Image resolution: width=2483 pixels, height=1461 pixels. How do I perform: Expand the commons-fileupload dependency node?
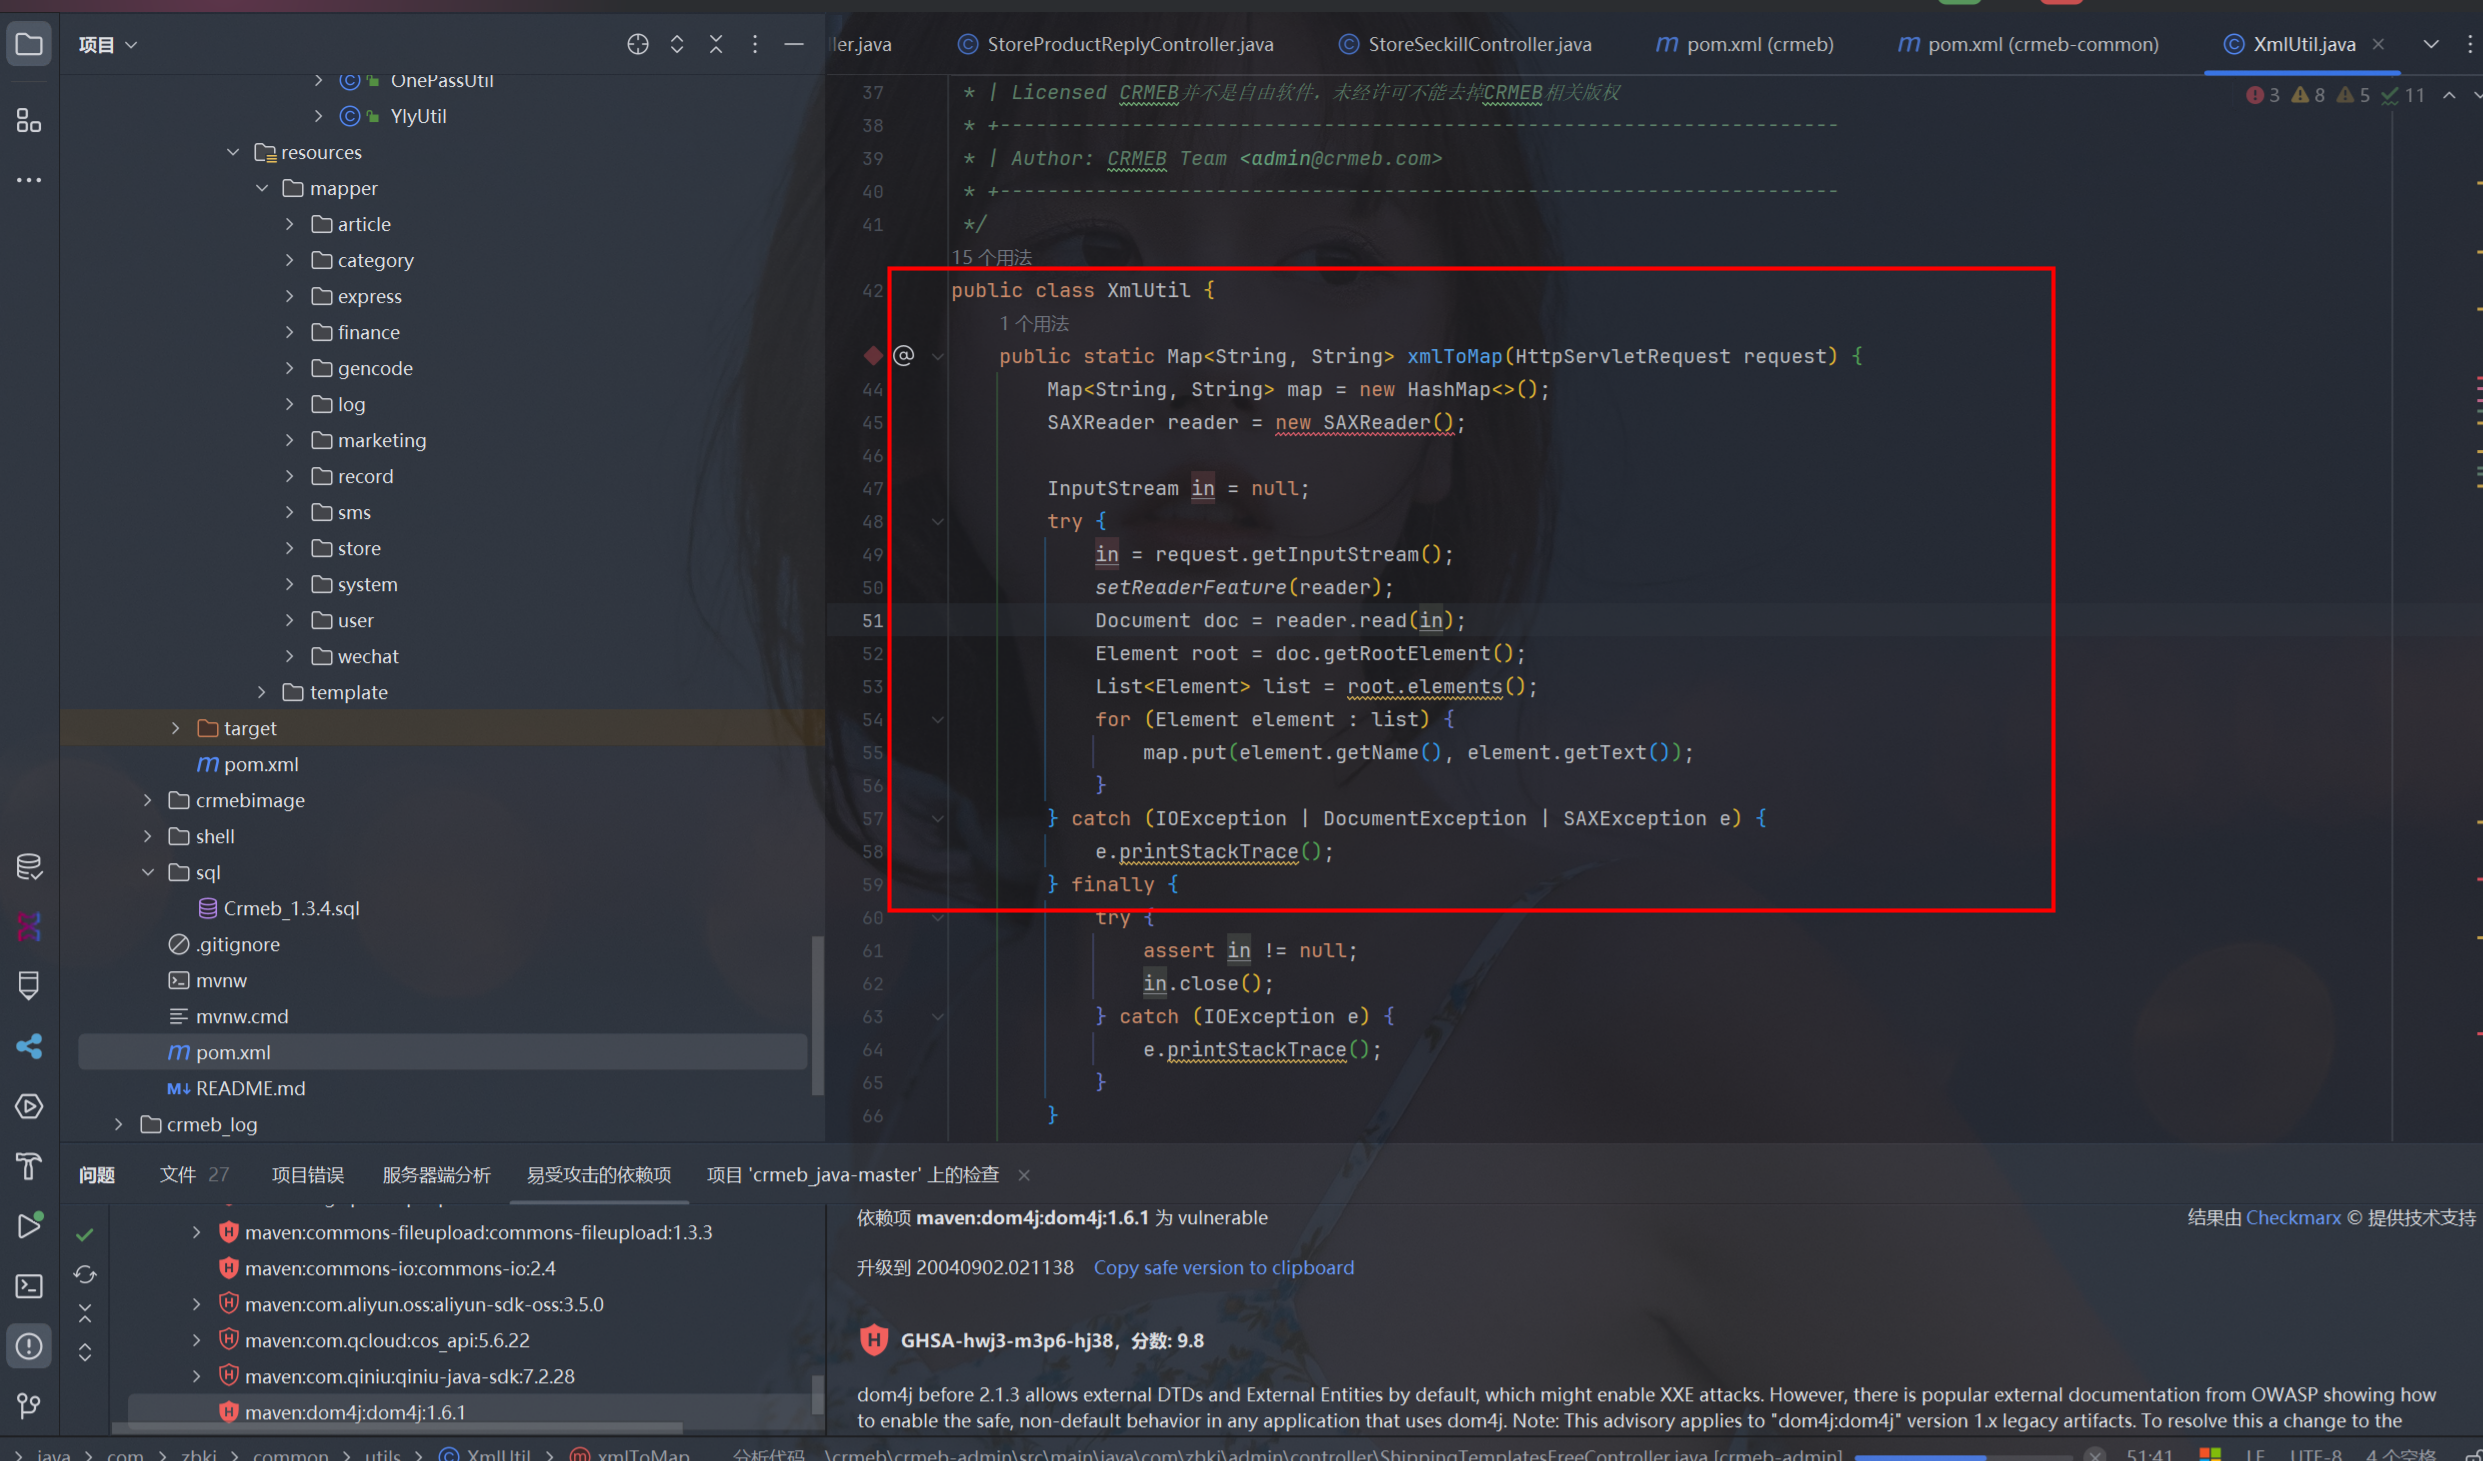click(x=197, y=1232)
